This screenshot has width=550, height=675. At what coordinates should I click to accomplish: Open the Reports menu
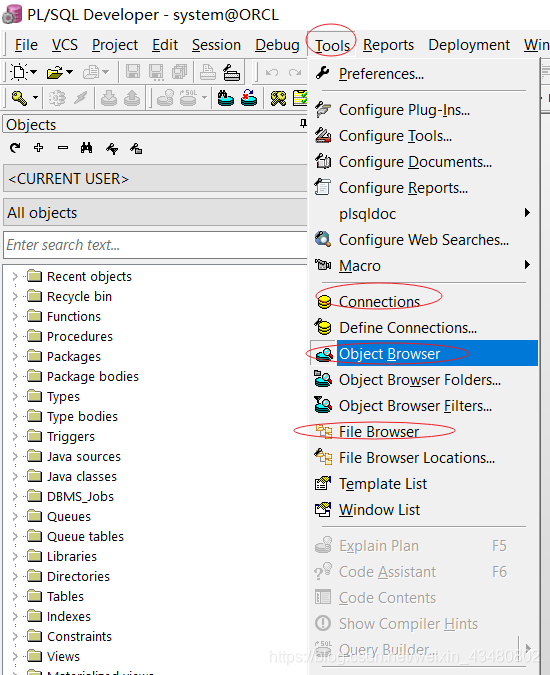pyautogui.click(x=388, y=45)
